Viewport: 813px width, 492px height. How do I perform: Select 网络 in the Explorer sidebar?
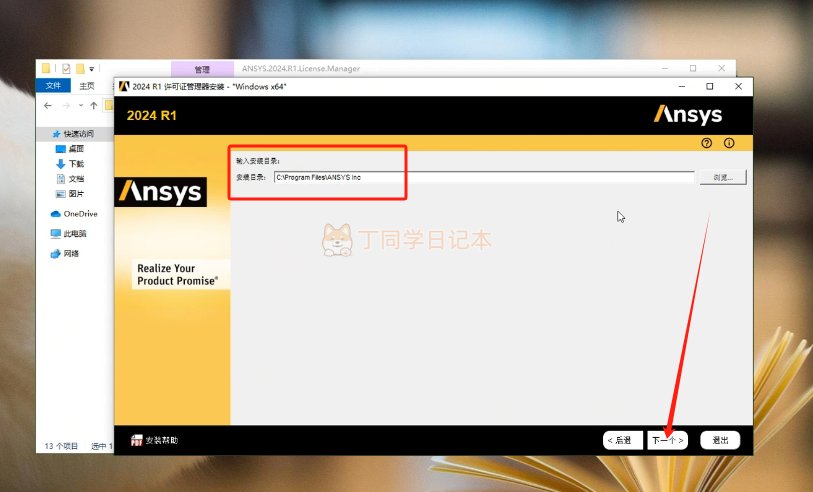click(65, 254)
